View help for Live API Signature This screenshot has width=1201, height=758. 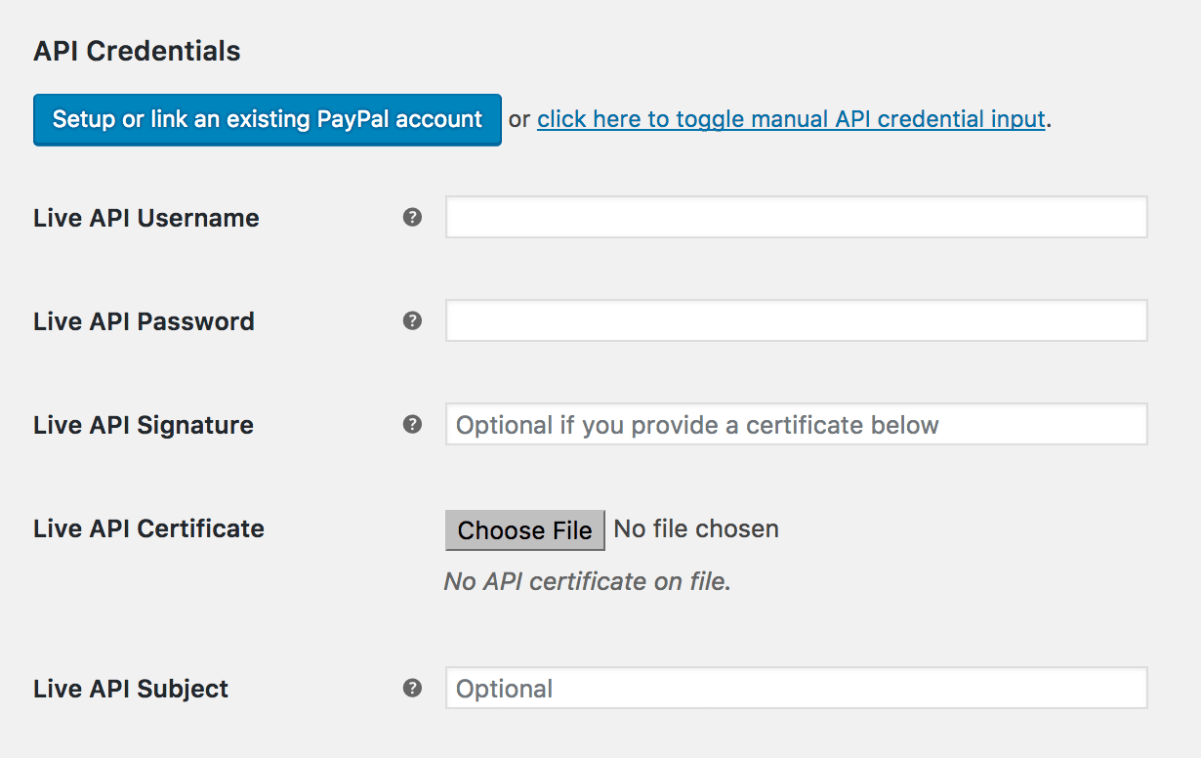[412, 424]
